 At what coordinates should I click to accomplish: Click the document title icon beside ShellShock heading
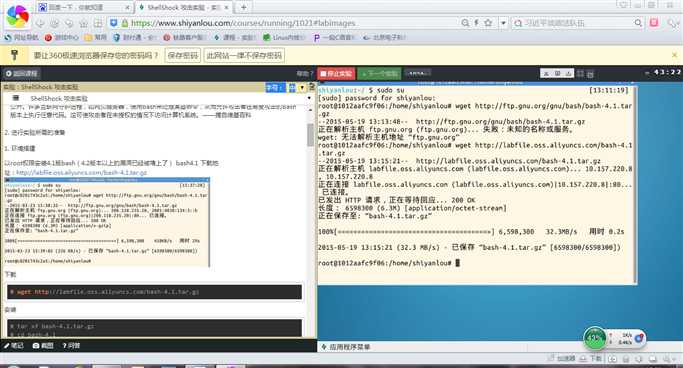[16, 98]
